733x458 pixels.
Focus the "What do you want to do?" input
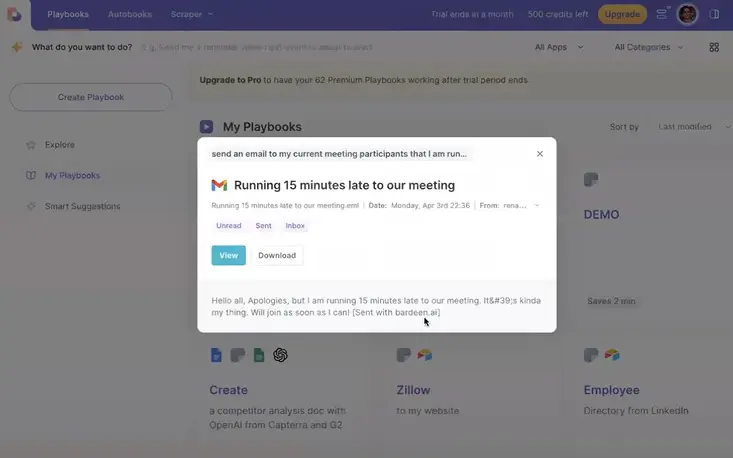click(x=257, y=47)
